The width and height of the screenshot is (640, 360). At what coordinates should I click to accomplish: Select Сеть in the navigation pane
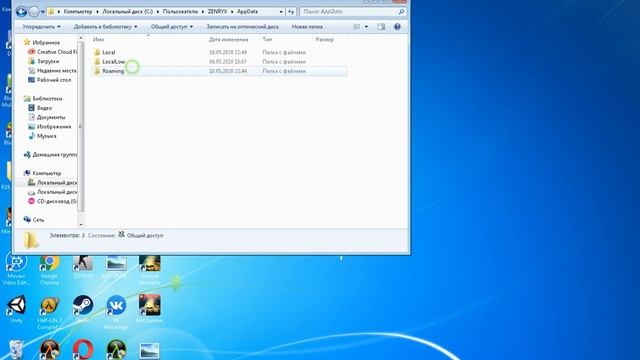pyautogui.click(x=38, y=220)
